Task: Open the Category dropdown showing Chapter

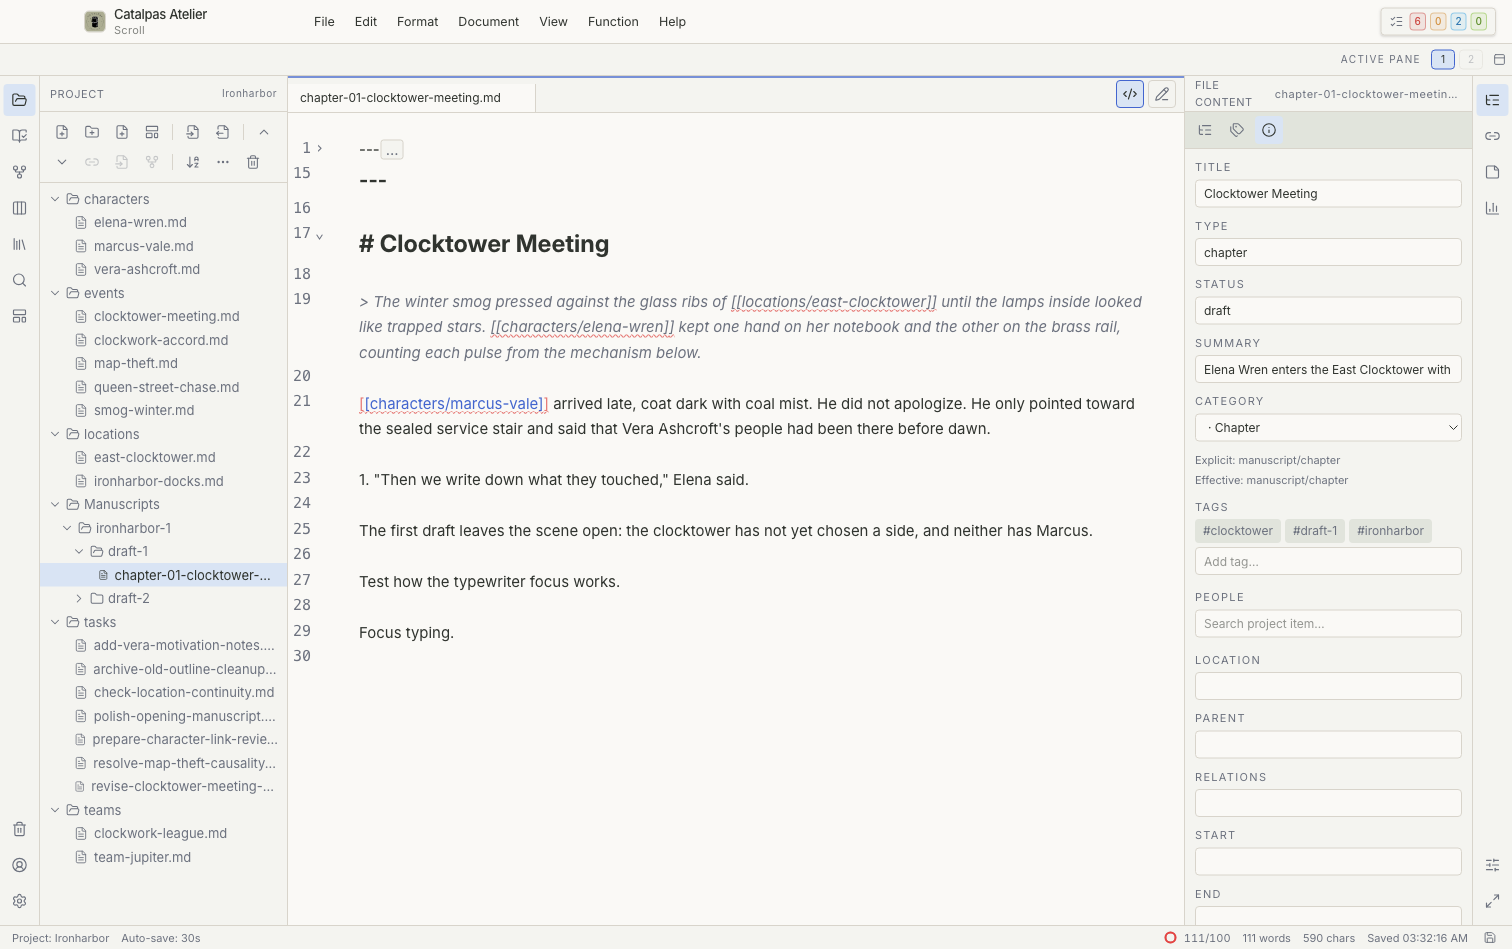Action: (x=1328, y=428)
